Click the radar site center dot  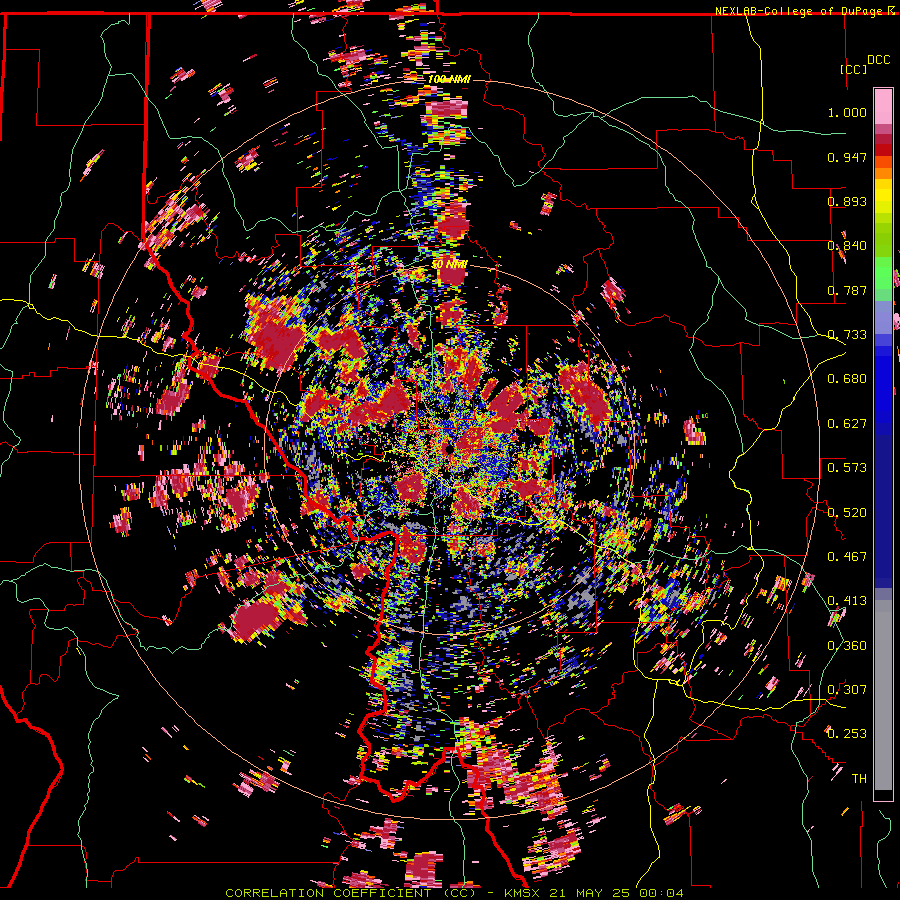click(x=449, y=449)
